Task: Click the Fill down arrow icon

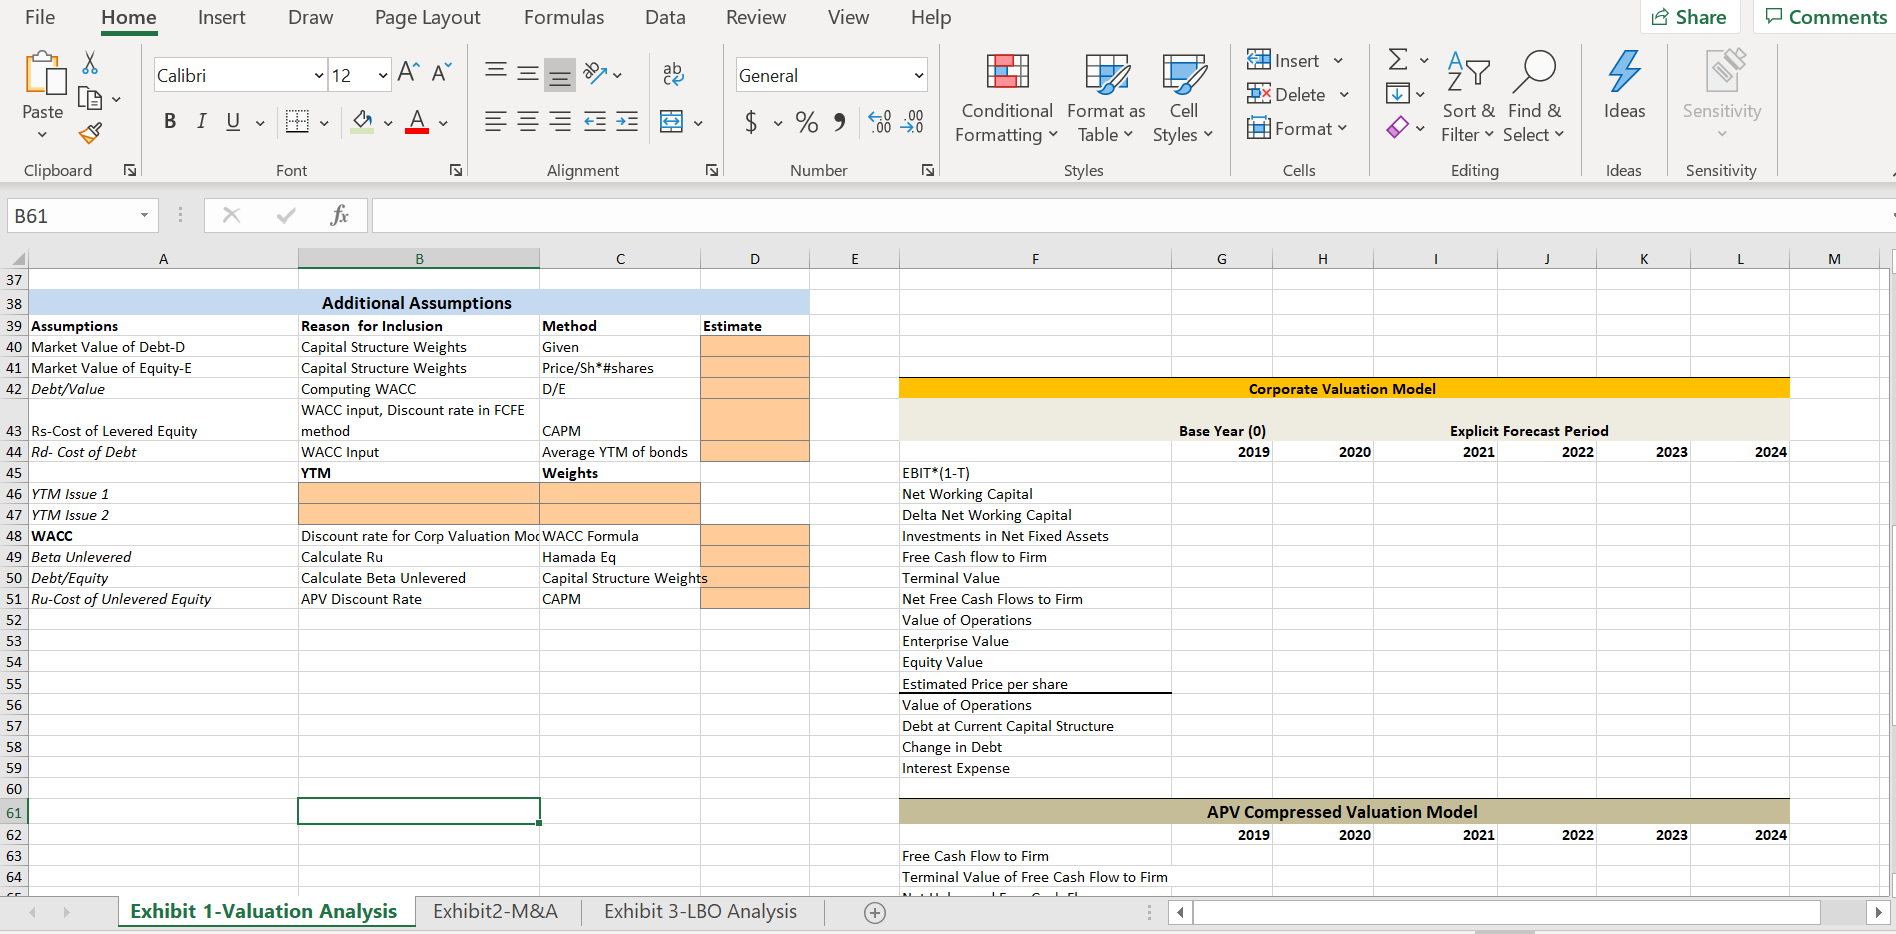Action: (1398, 94)
